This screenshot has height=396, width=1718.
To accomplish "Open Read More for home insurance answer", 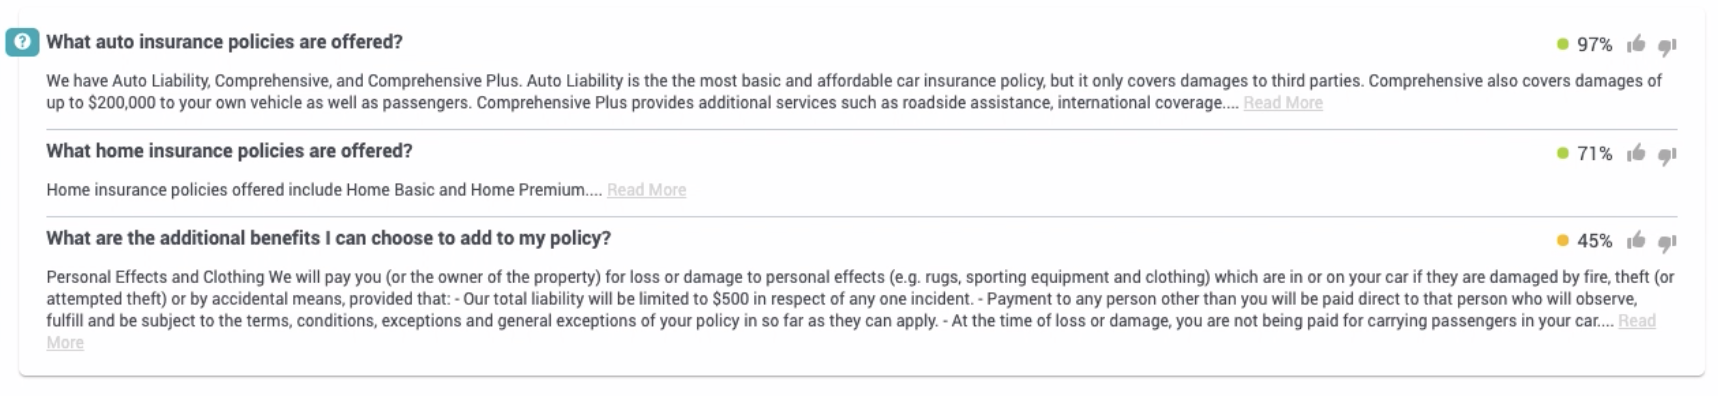I will tap(646, 190).
